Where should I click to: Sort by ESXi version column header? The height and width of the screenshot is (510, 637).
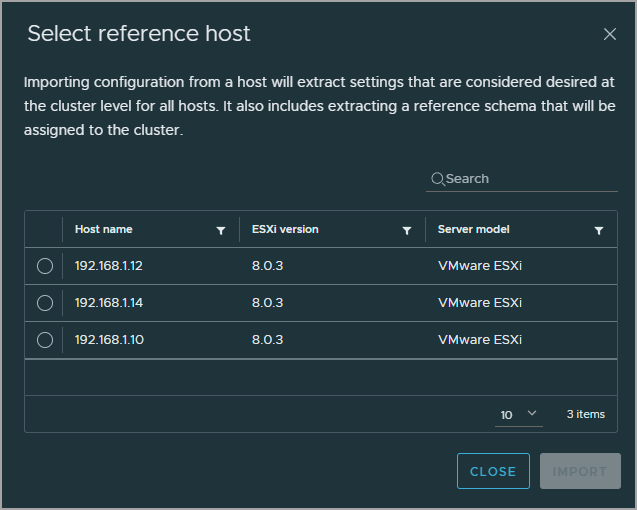click(x=285, y=229)
